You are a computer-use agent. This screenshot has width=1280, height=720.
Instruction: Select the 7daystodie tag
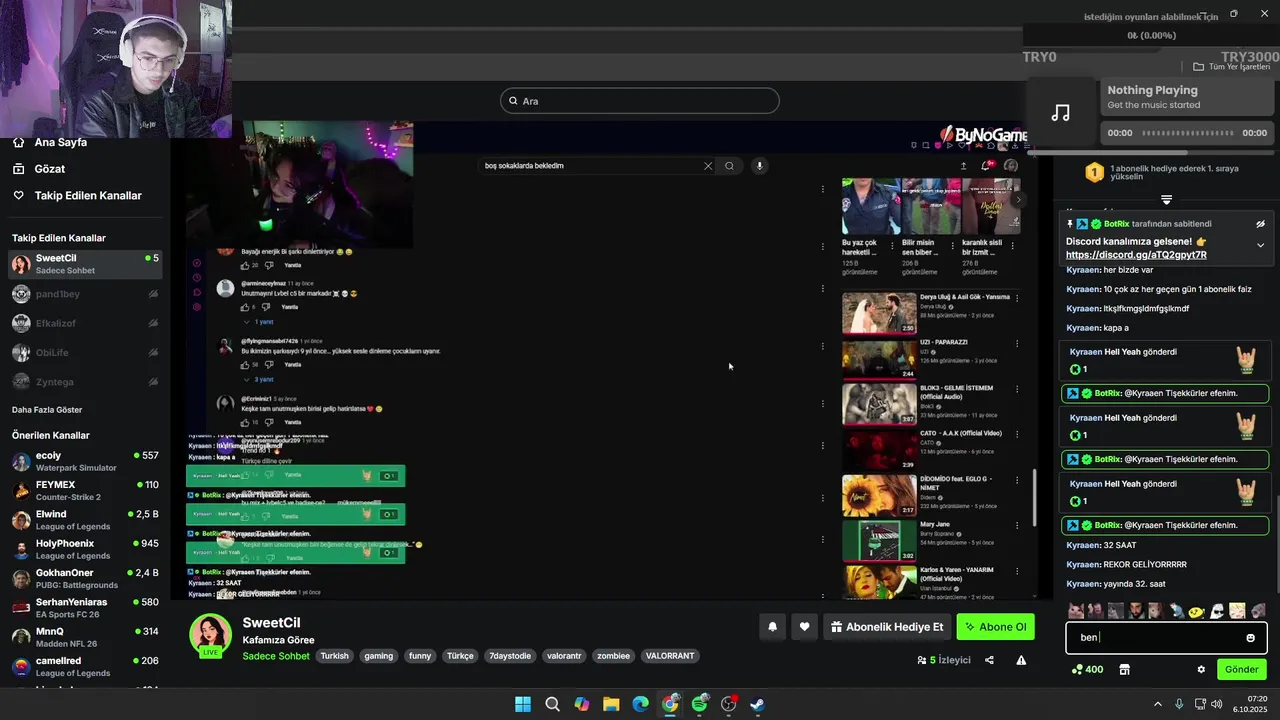pos(510,656)
